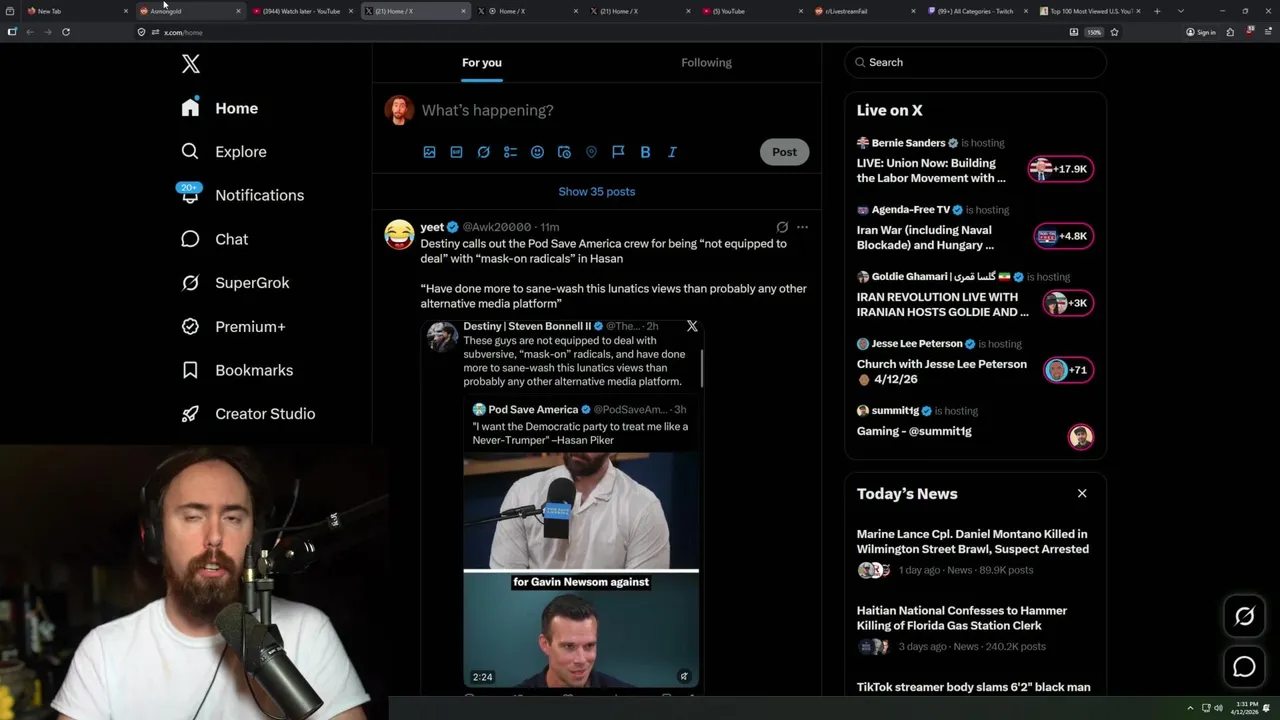Open IRAN REVOLUTION LIVE broadcast
This screenshot has height=720, width=1280.
[942, 305]
